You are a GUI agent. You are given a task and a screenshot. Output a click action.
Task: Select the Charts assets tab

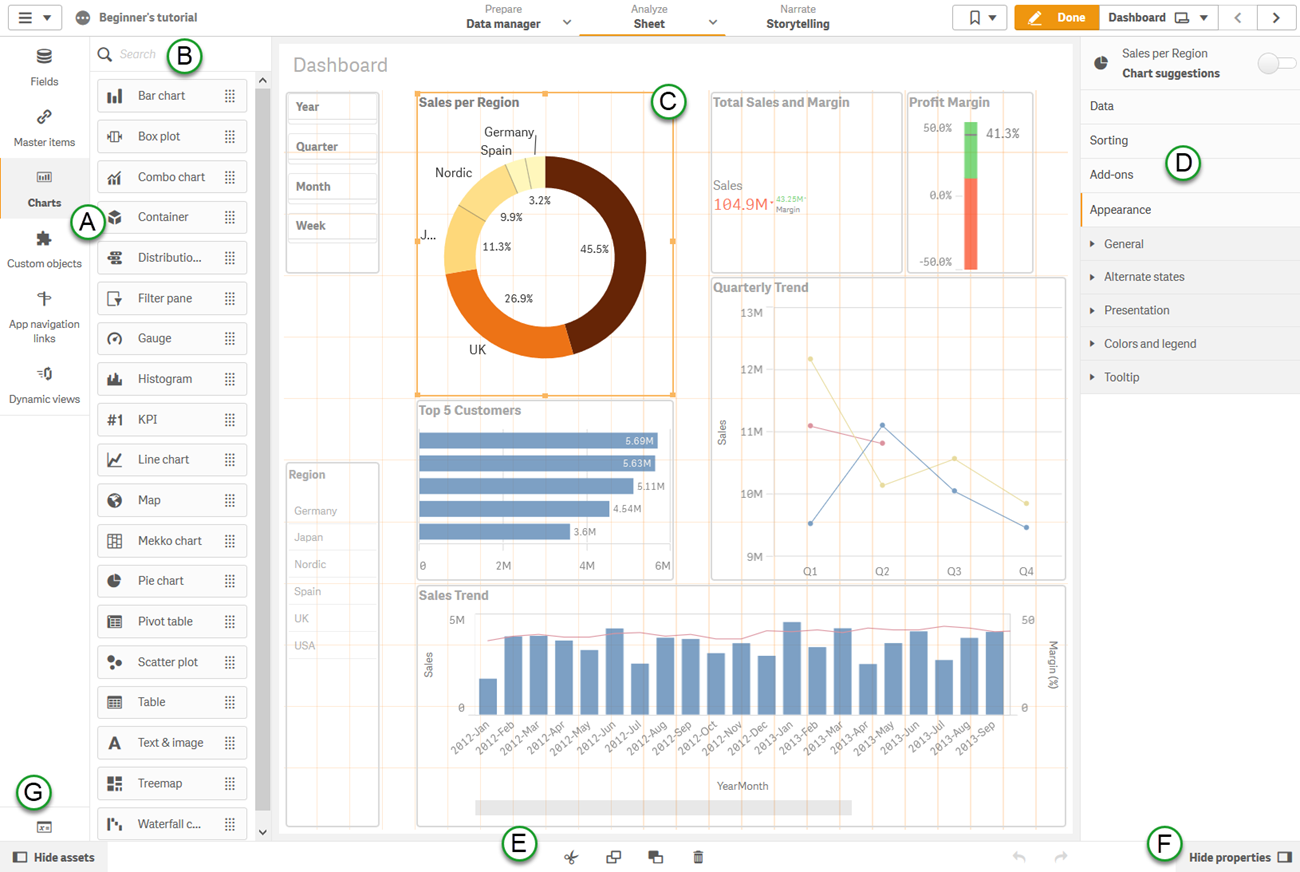(44, 188)
